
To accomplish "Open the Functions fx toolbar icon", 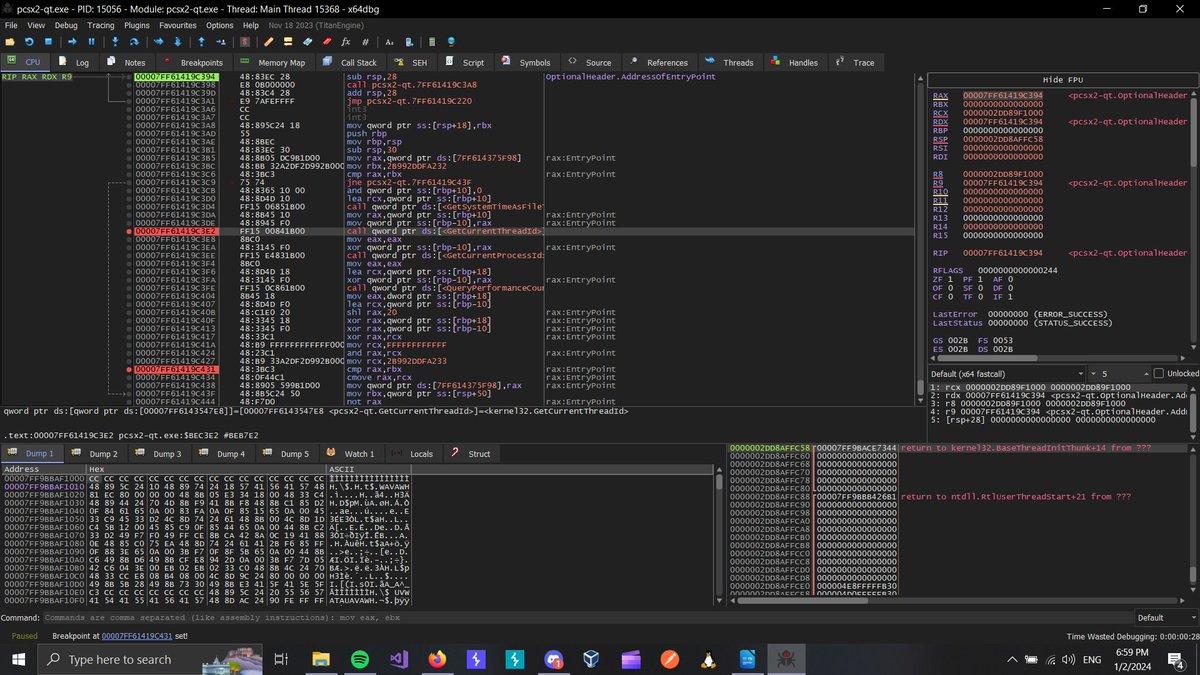I will tap(345, 42).
